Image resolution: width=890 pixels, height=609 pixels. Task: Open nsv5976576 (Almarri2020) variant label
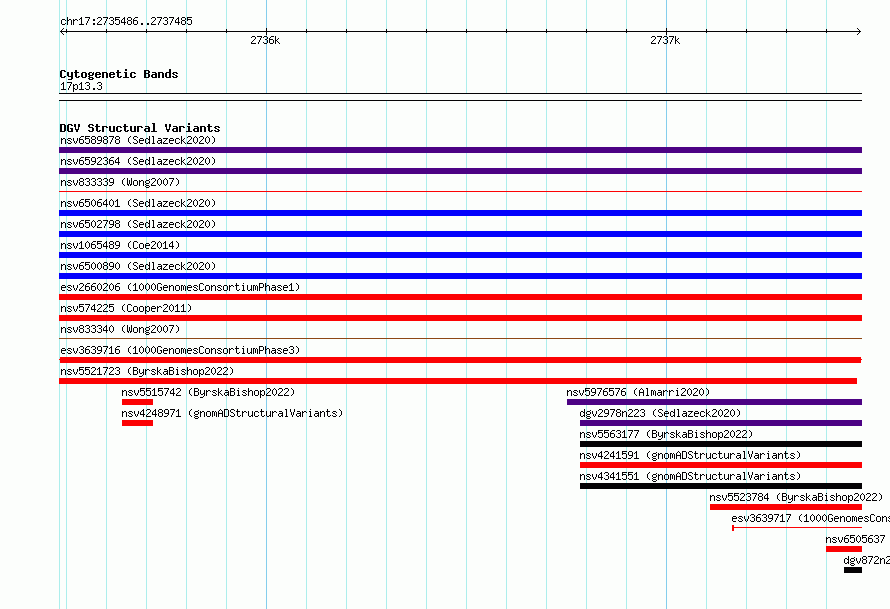click(x=638, y=392)
